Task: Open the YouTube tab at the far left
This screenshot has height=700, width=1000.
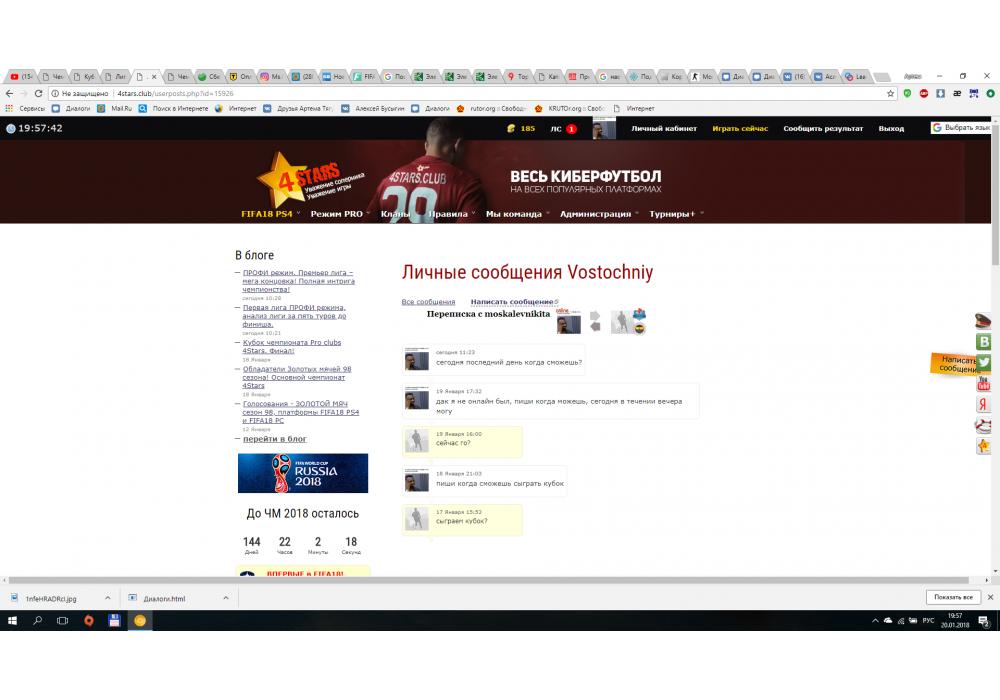Action: tap(21, 77)
